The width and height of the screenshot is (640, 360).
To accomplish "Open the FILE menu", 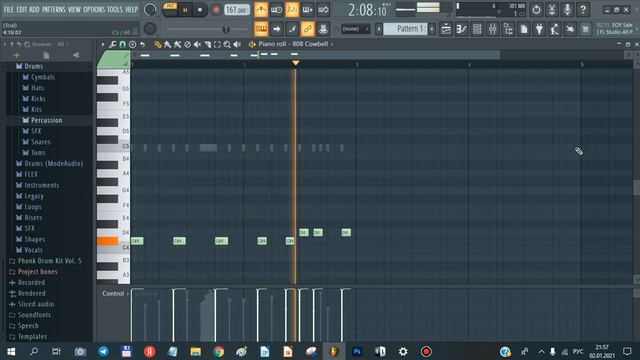I will [9, 9].
